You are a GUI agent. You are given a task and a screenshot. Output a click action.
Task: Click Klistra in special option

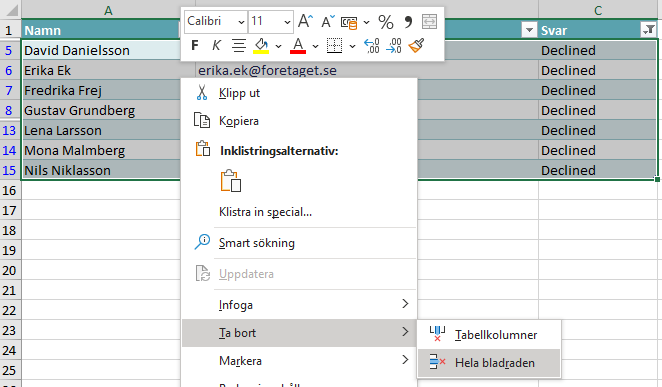(265, 212)
